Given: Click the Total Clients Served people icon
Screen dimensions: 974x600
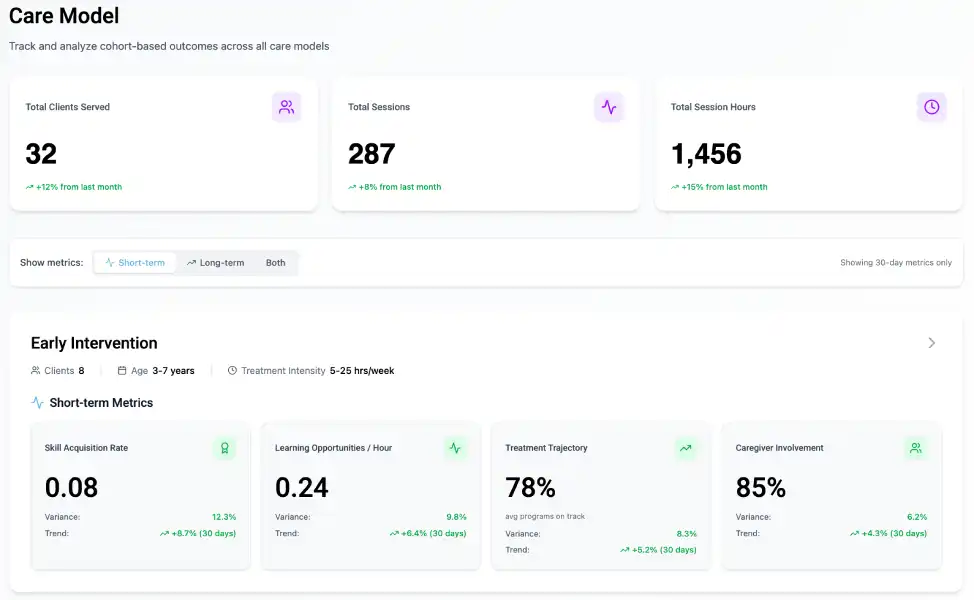Looking at the screenshot, I should (286, 107).
